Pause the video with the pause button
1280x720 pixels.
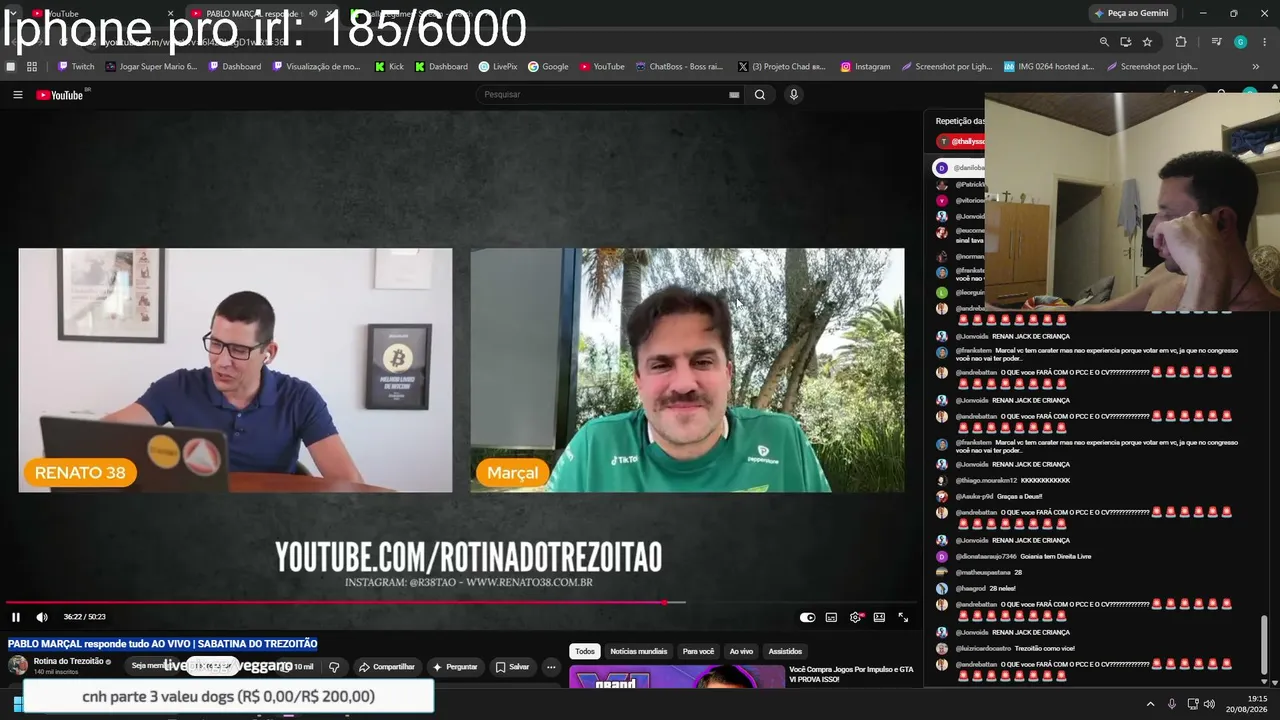[x=16, y=617]
